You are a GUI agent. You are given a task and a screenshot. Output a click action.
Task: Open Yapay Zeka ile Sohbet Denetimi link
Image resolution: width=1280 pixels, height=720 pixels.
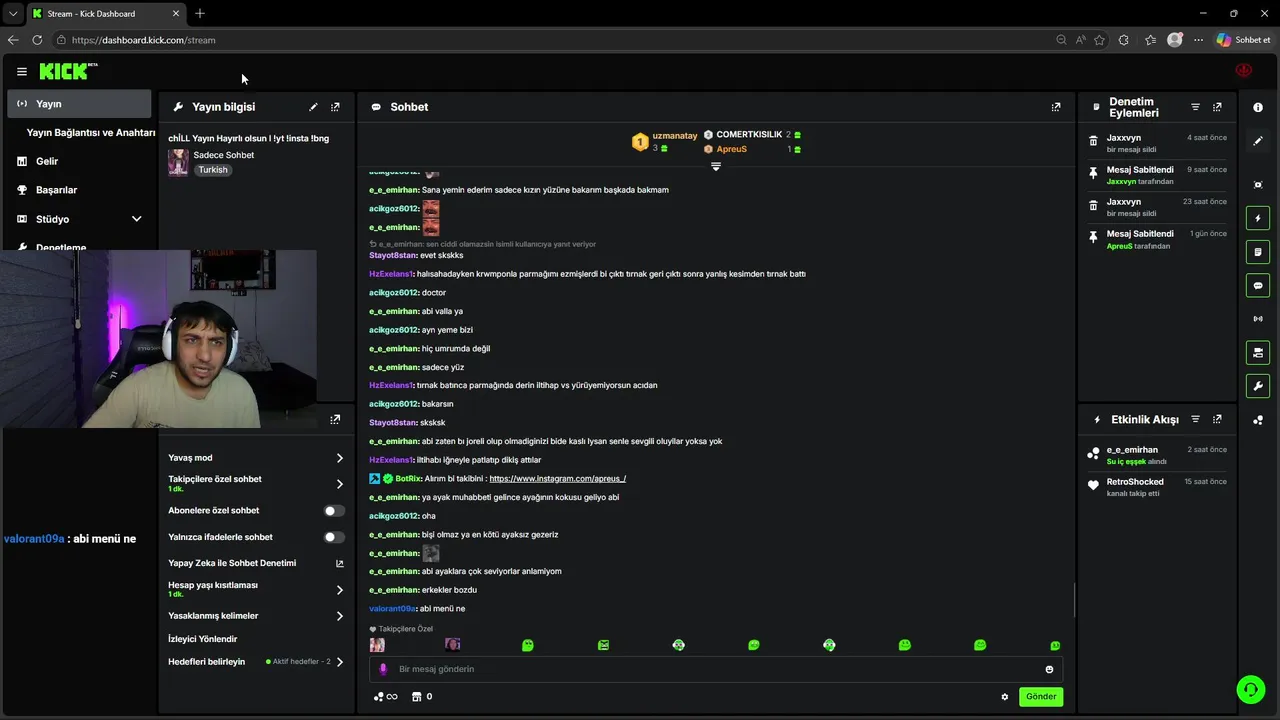pyautogui.click(x=232, y=563)
